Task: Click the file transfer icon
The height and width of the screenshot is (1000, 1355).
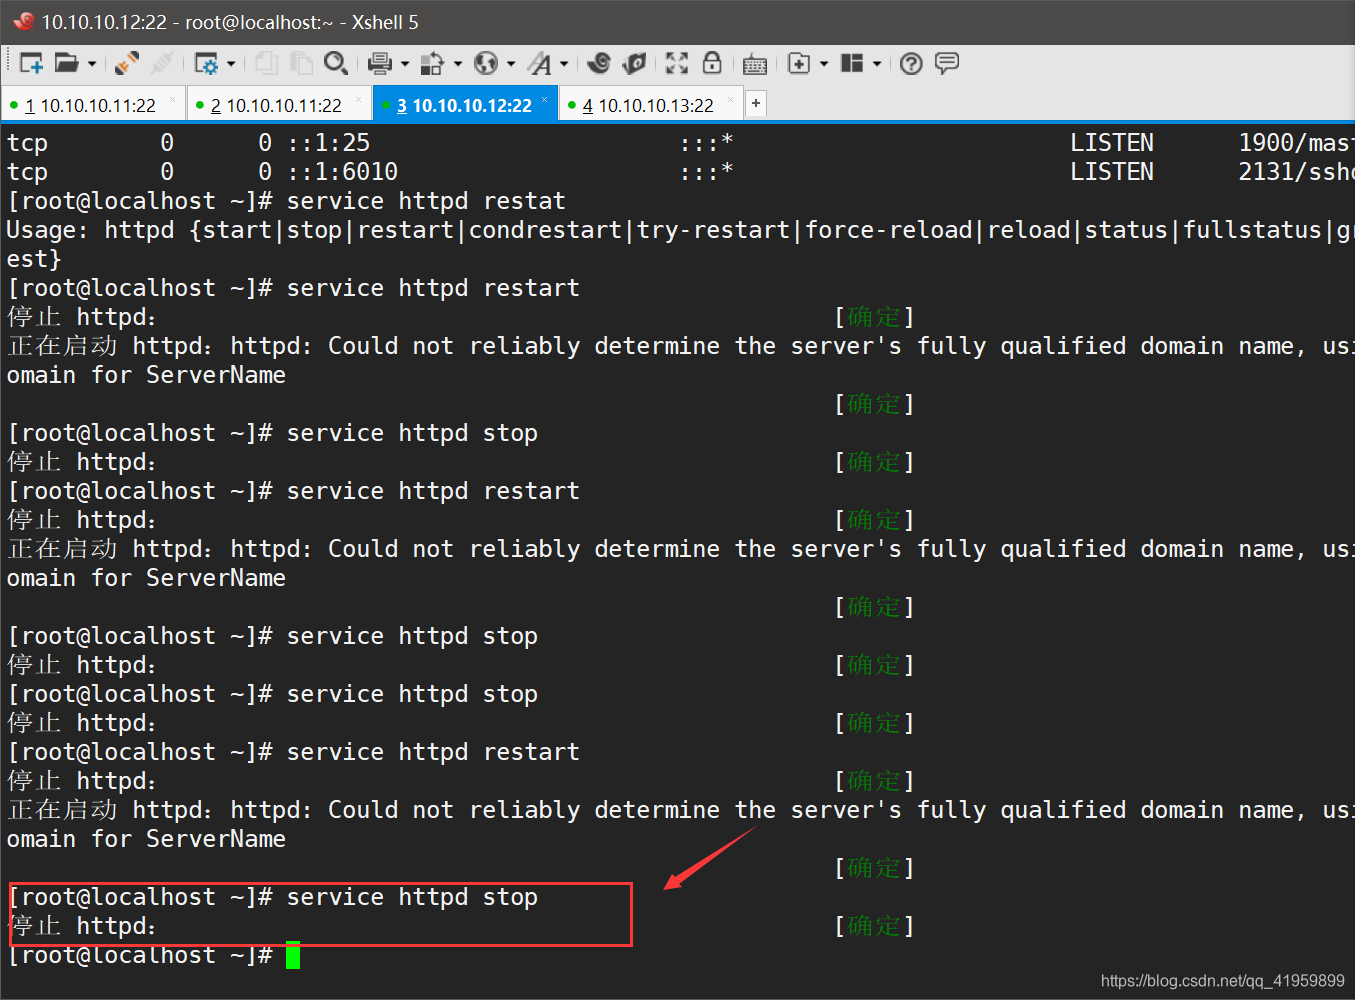Action: tap(432, 64)
